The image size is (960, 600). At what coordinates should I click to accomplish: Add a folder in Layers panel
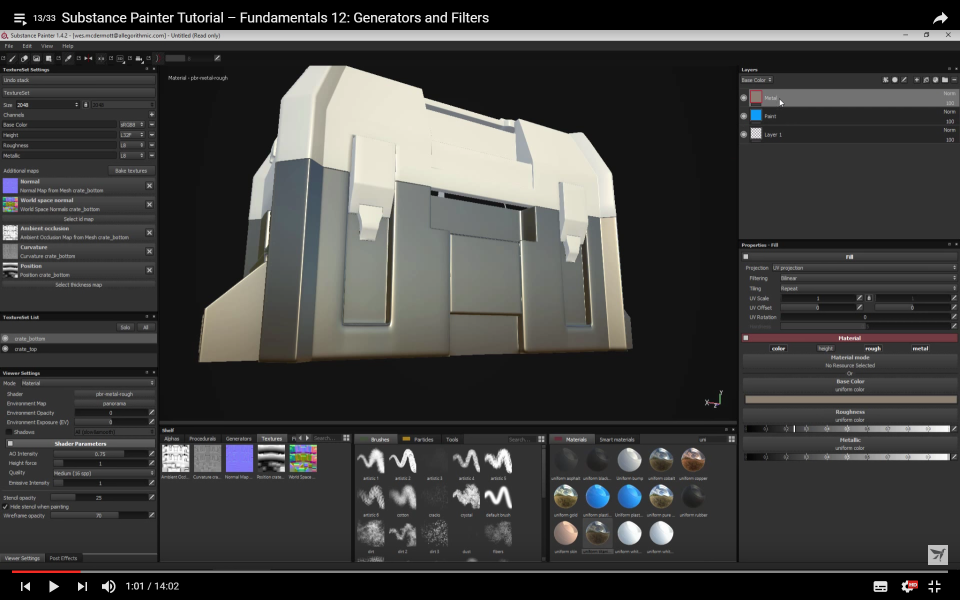945,80
